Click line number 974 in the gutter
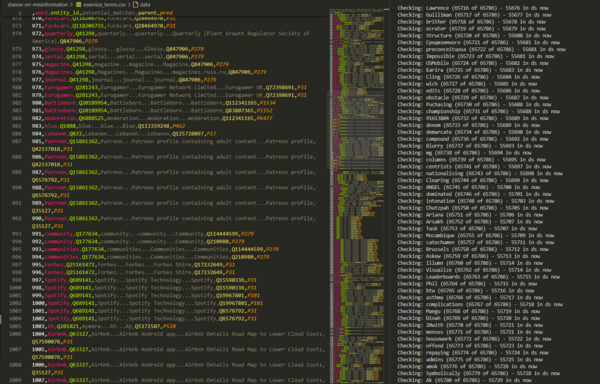The height and width of the screenshot is (384, 600). tap(16, 34)
